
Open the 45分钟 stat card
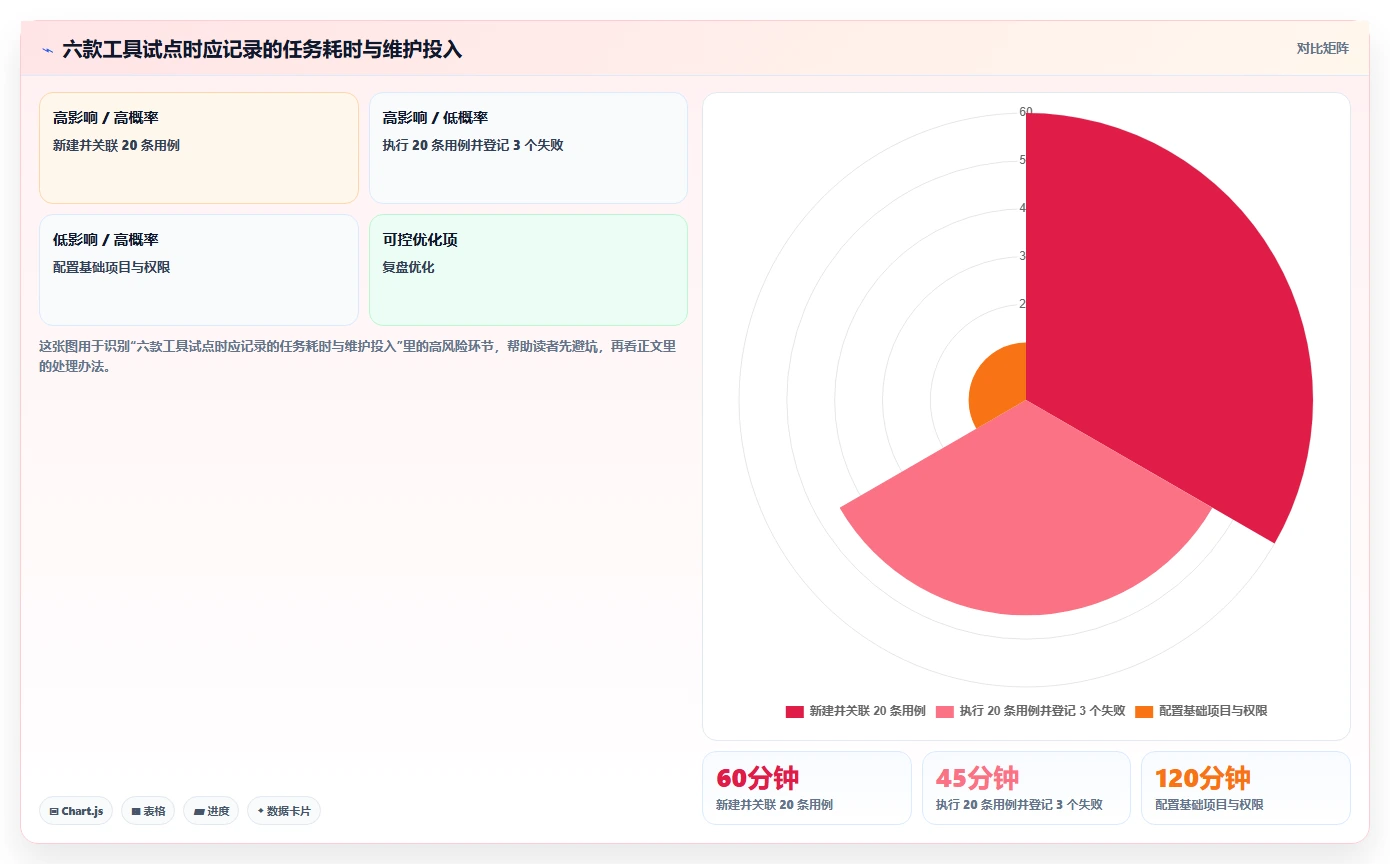[x=1026, y=788]
